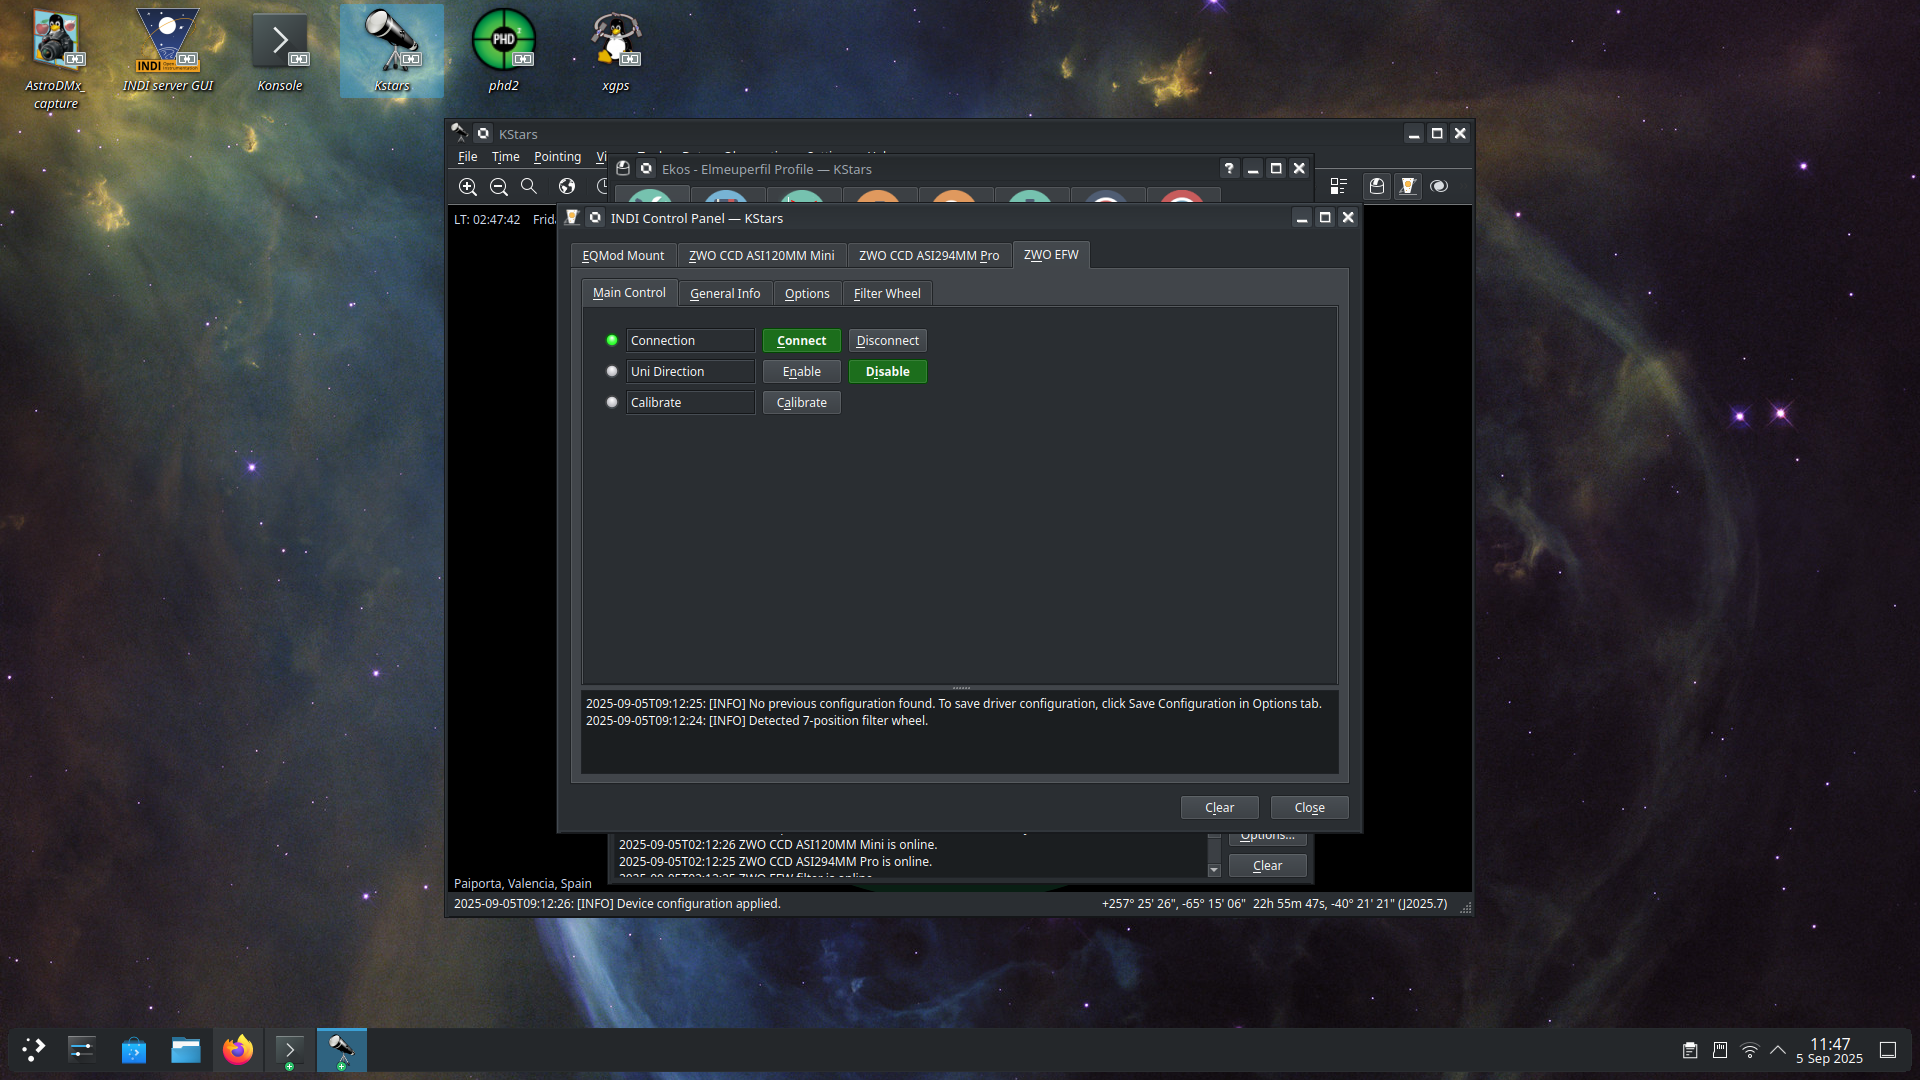Screen dimensions: 1920x1080
Task: Click the "ZWO CCD ASI120MM Mini is online" Ekos log line
Action: click(x=778, y=845)
